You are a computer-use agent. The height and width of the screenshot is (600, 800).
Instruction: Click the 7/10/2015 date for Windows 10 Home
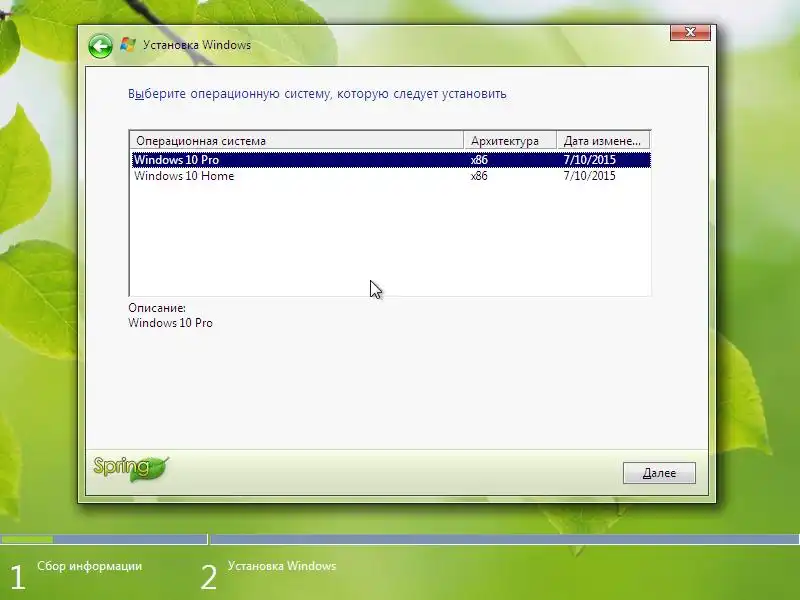pos(589,176)
